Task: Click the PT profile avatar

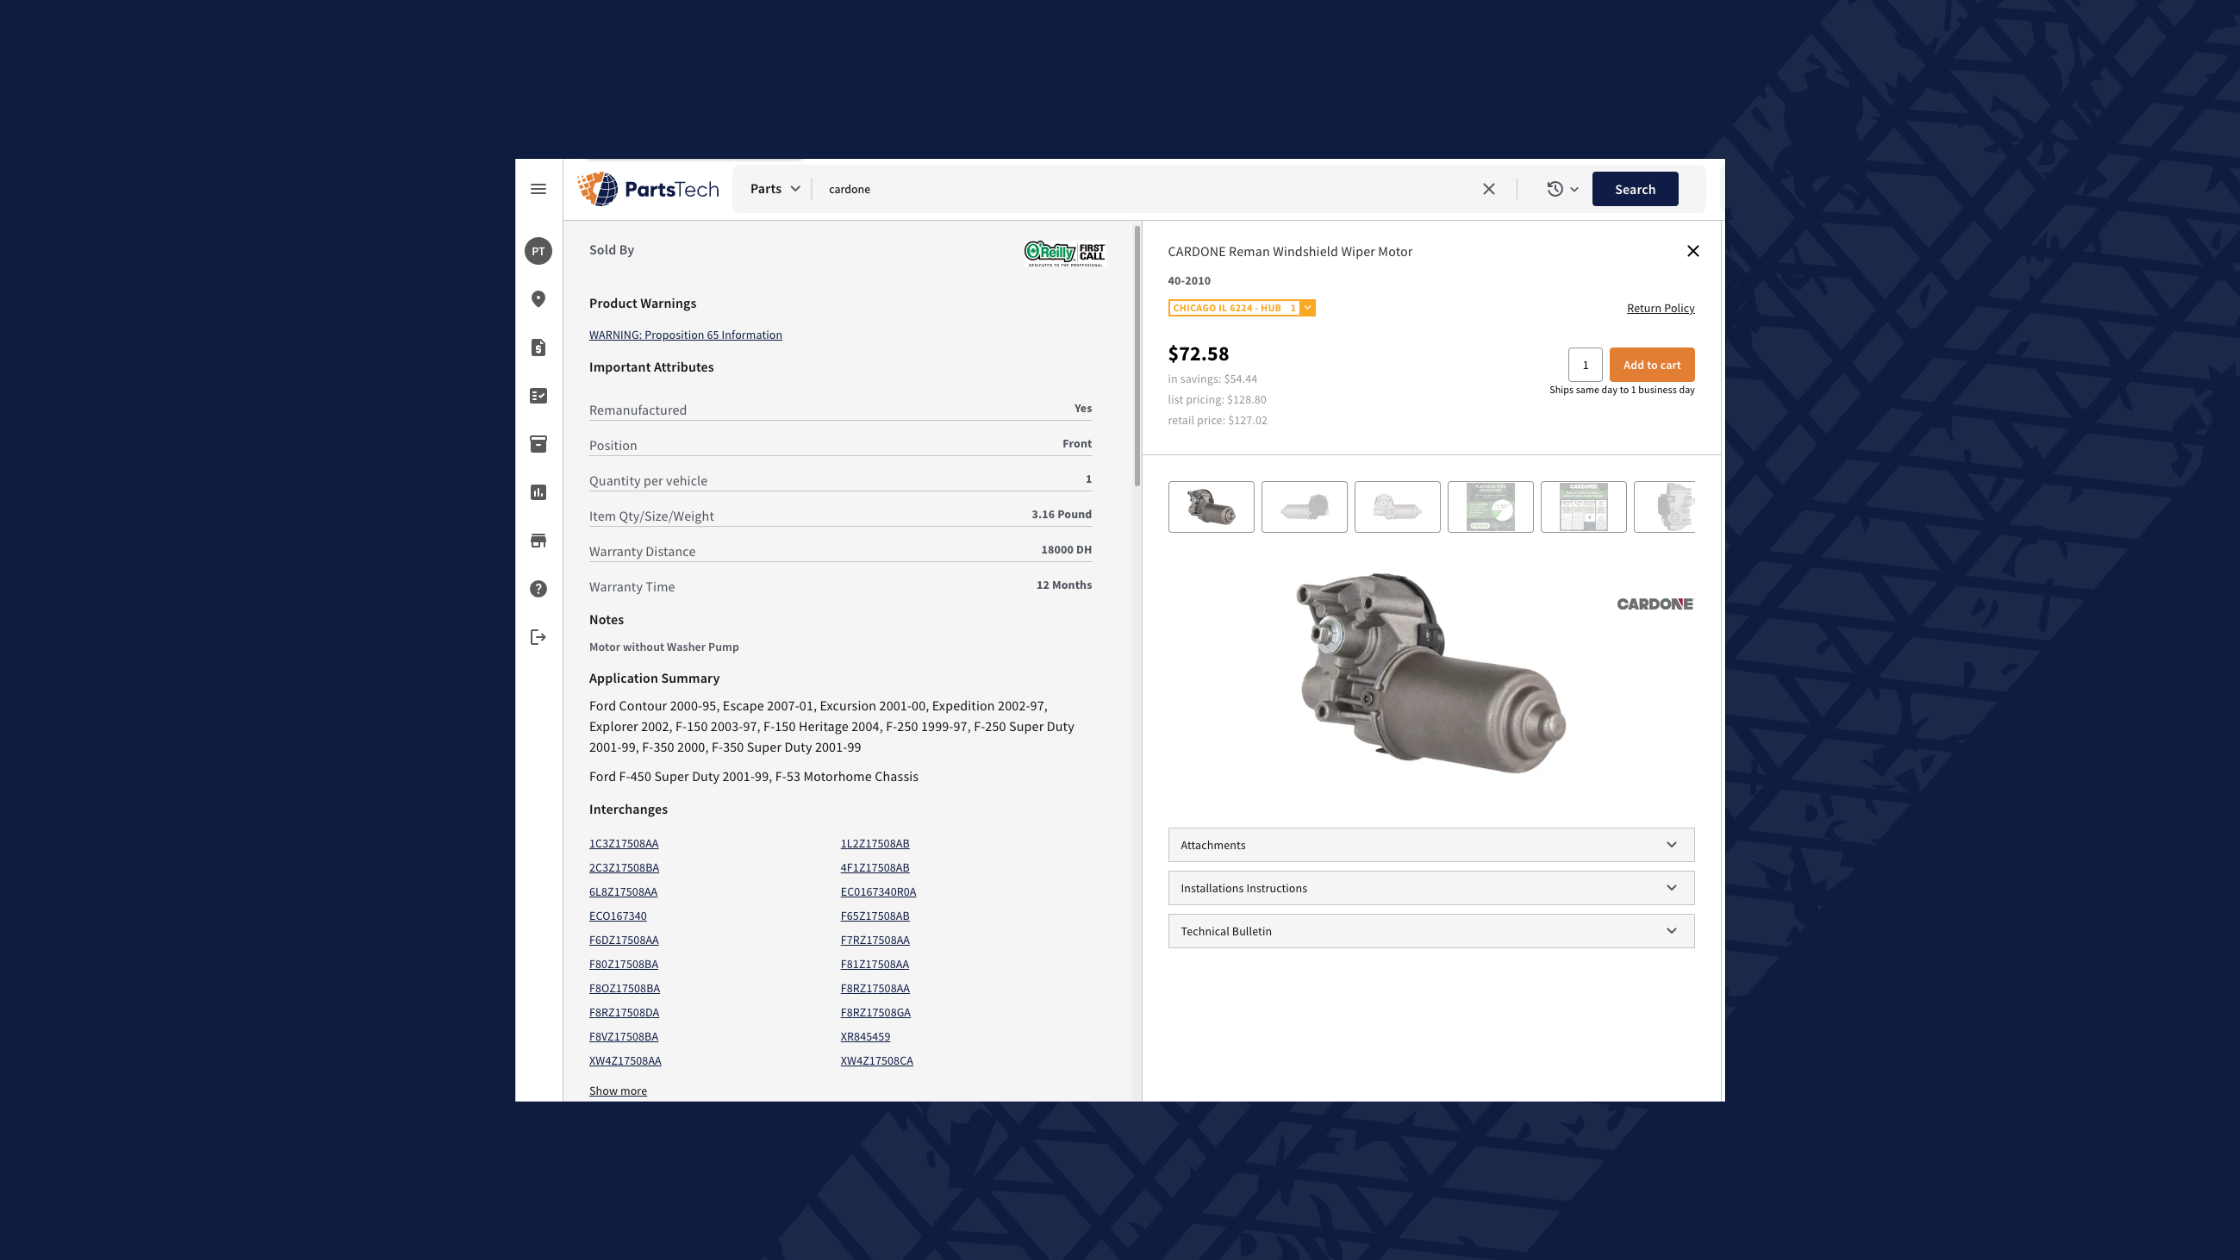Action: (538, 251)
